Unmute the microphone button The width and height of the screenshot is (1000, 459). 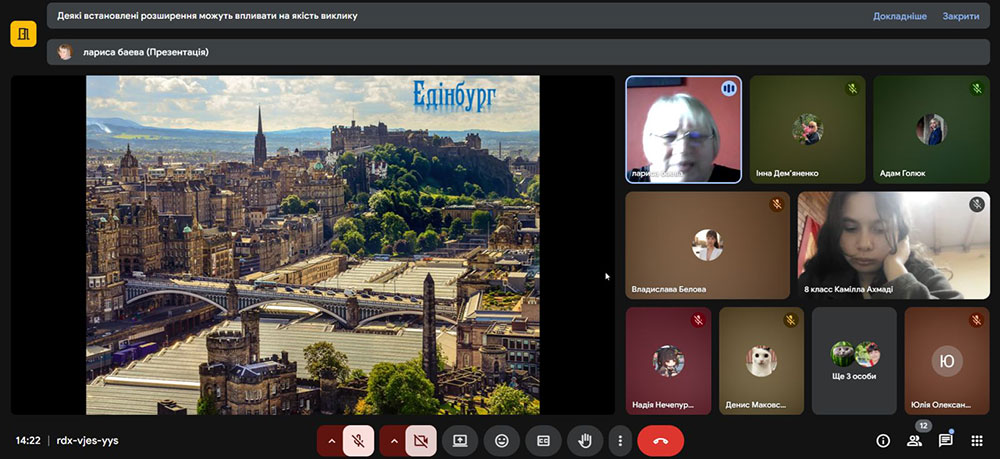point(358,440)
